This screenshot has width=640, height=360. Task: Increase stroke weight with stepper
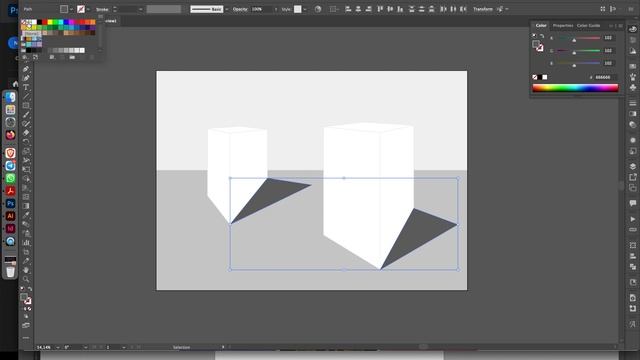pyautogui.click(x=115, y=7)
